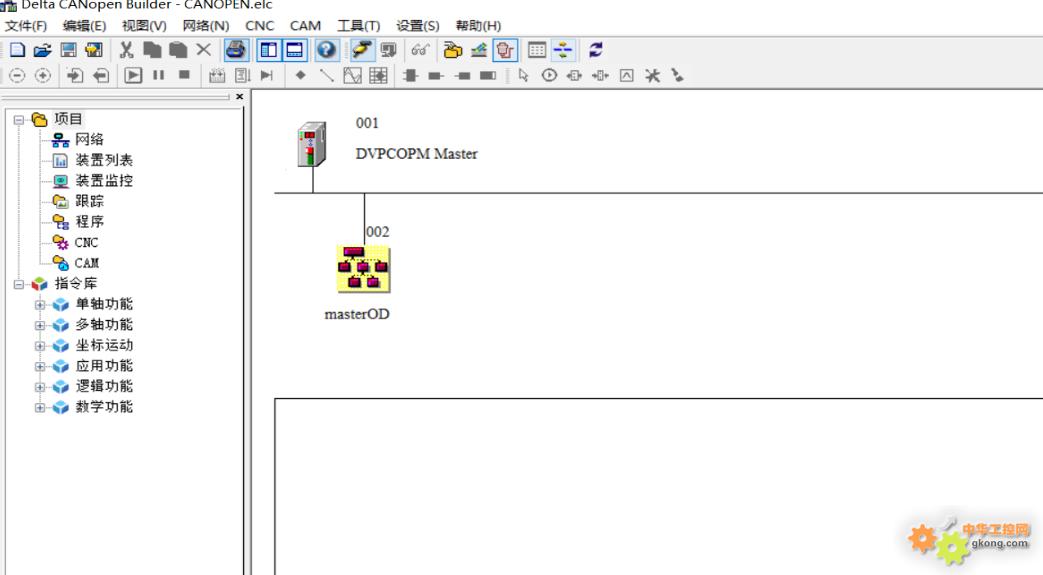The width and height of the screenshot is (1043, 575).
Task: Click the Cut scissors icon
Action: click(126, 50)
